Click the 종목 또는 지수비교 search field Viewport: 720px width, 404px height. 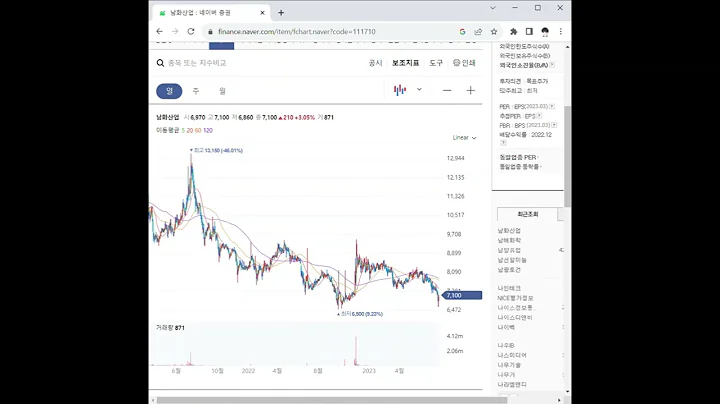[x=197, y=63]
